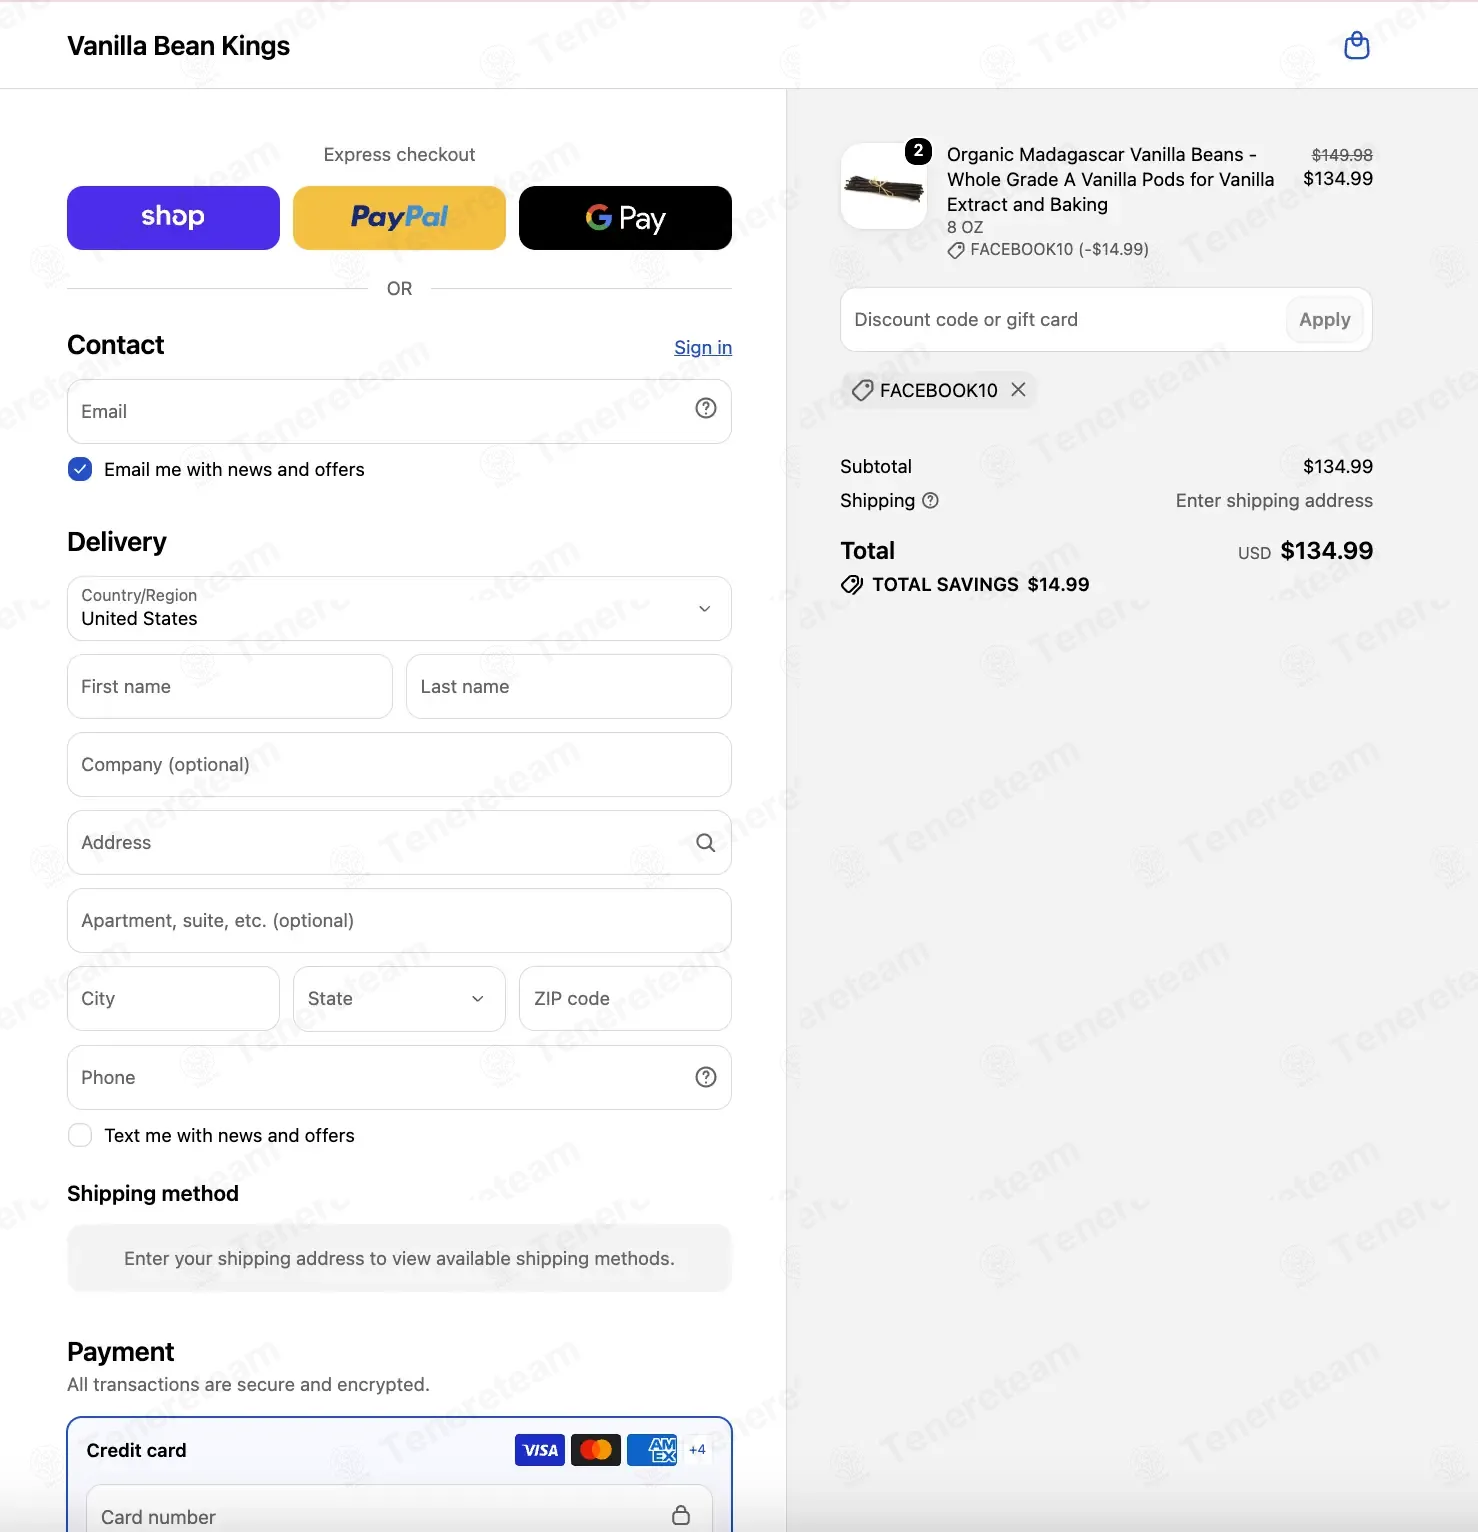Click the Email field help question icon
This screenshot has height=1532, width=1478.
click(706, 408)
